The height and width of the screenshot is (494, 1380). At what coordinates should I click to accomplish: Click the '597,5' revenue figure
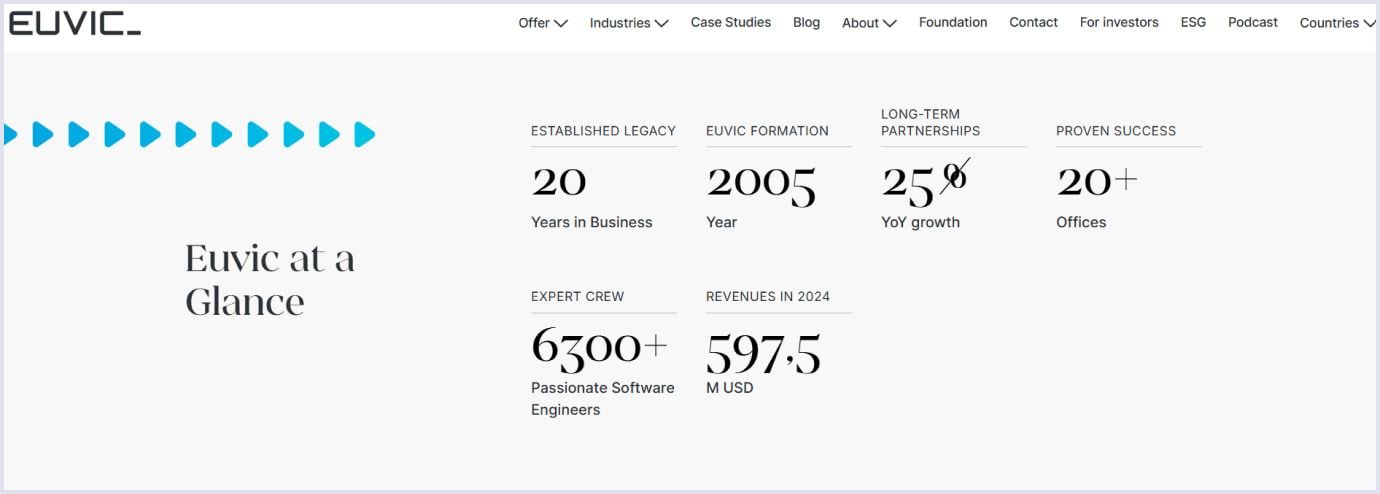pyautogui.click(x=764, y=352)
